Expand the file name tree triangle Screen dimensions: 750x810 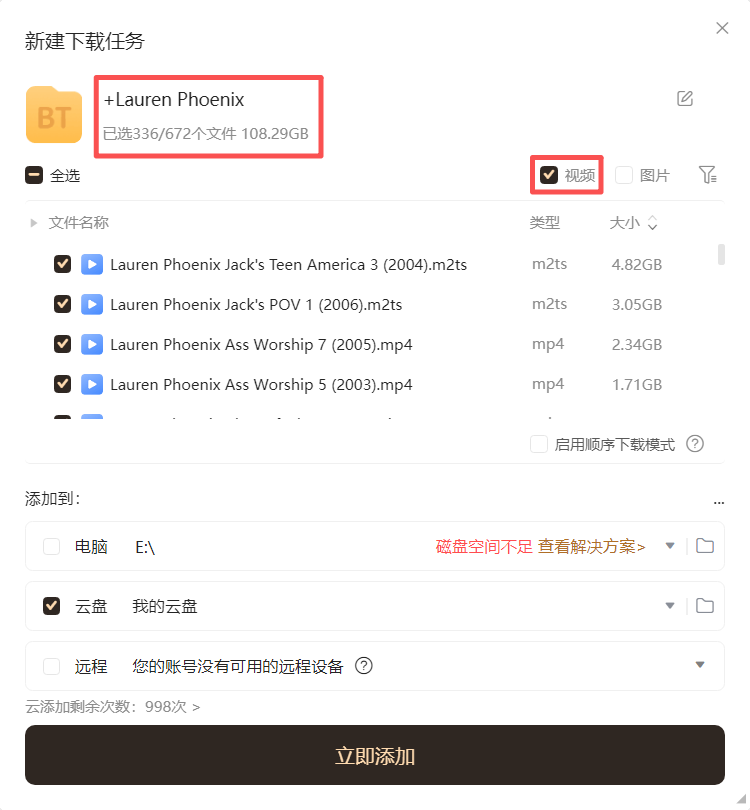[x=34, y=223]
